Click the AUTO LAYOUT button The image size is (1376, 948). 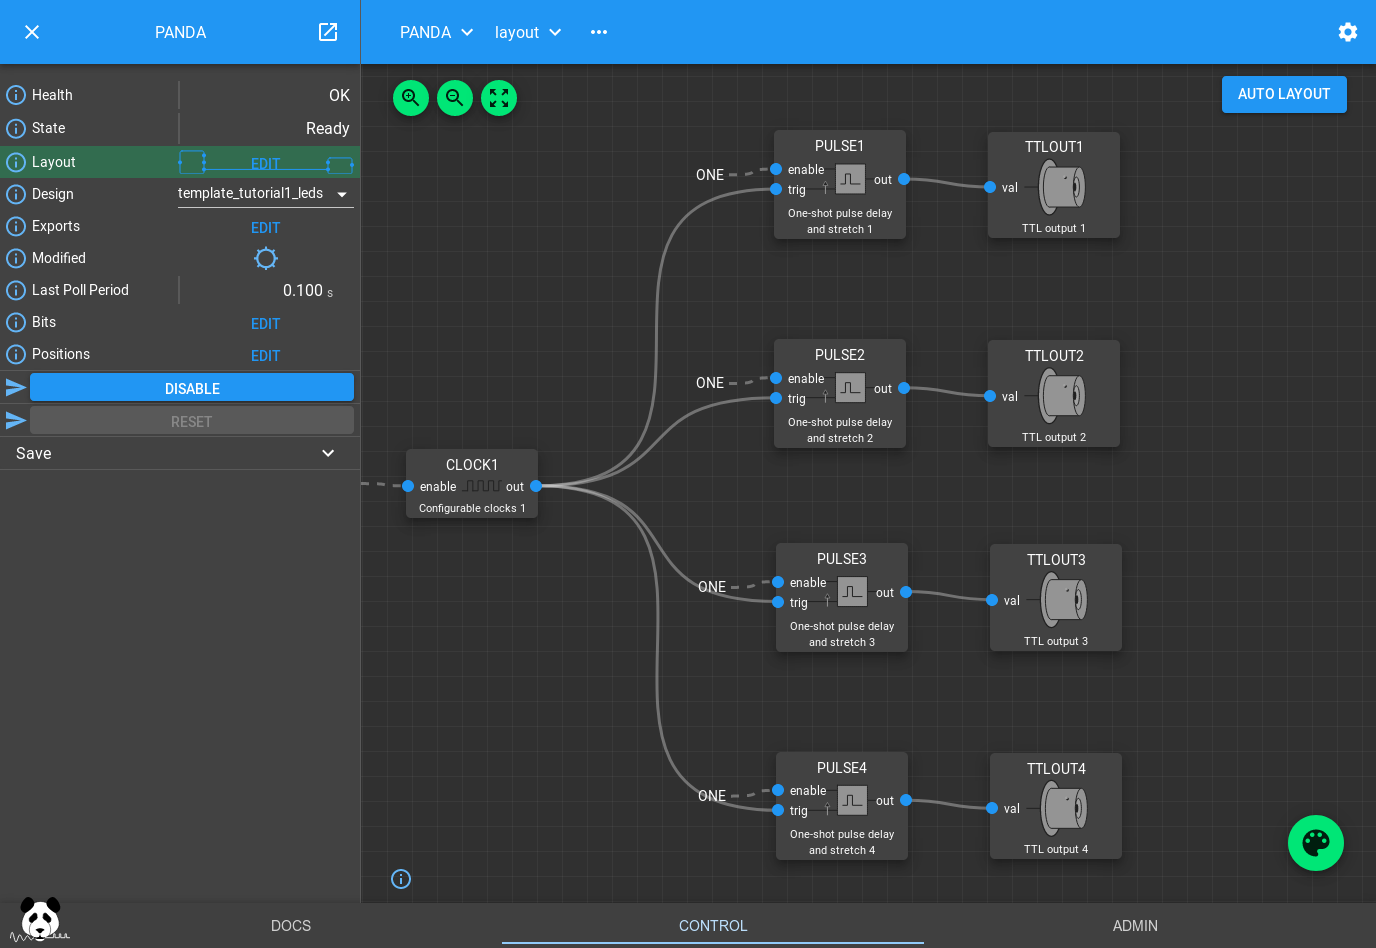pyautogui.click(x=1284, y=94)
